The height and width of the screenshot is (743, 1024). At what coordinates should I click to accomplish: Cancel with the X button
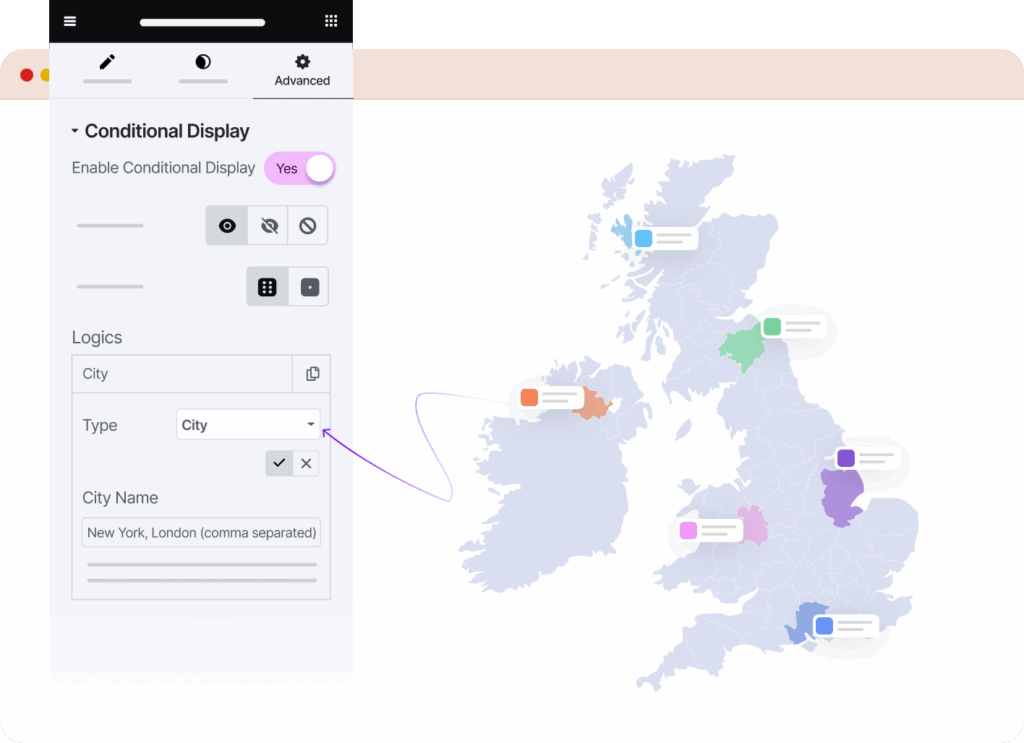click(x=306, y=463)
